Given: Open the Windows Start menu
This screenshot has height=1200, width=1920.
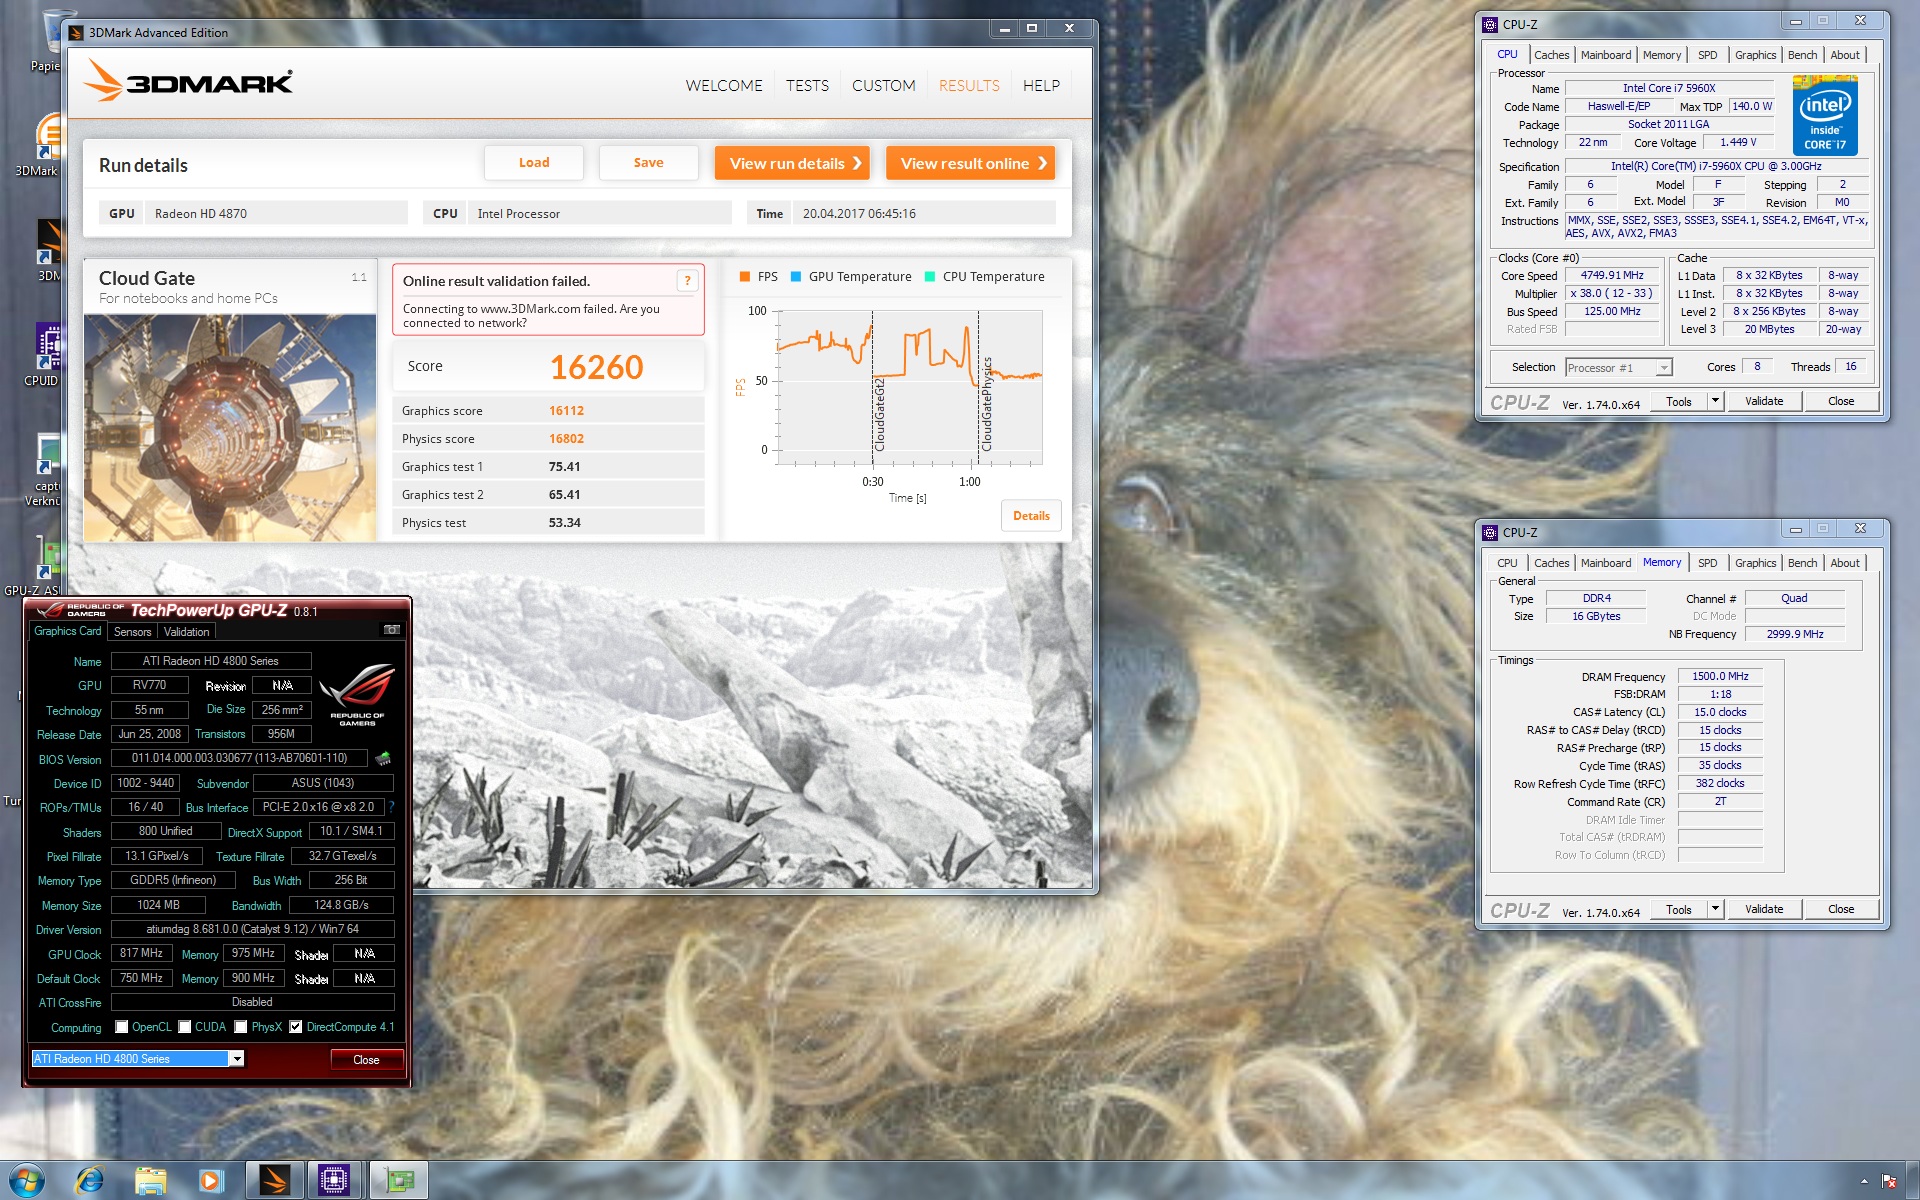Looking at the screenshot, I should (27, 1180).
